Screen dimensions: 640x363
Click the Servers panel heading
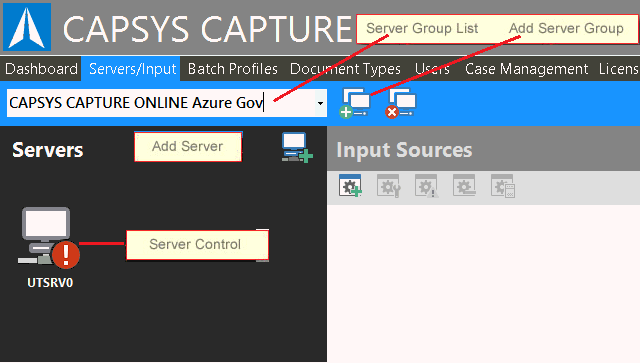point(48,150)
